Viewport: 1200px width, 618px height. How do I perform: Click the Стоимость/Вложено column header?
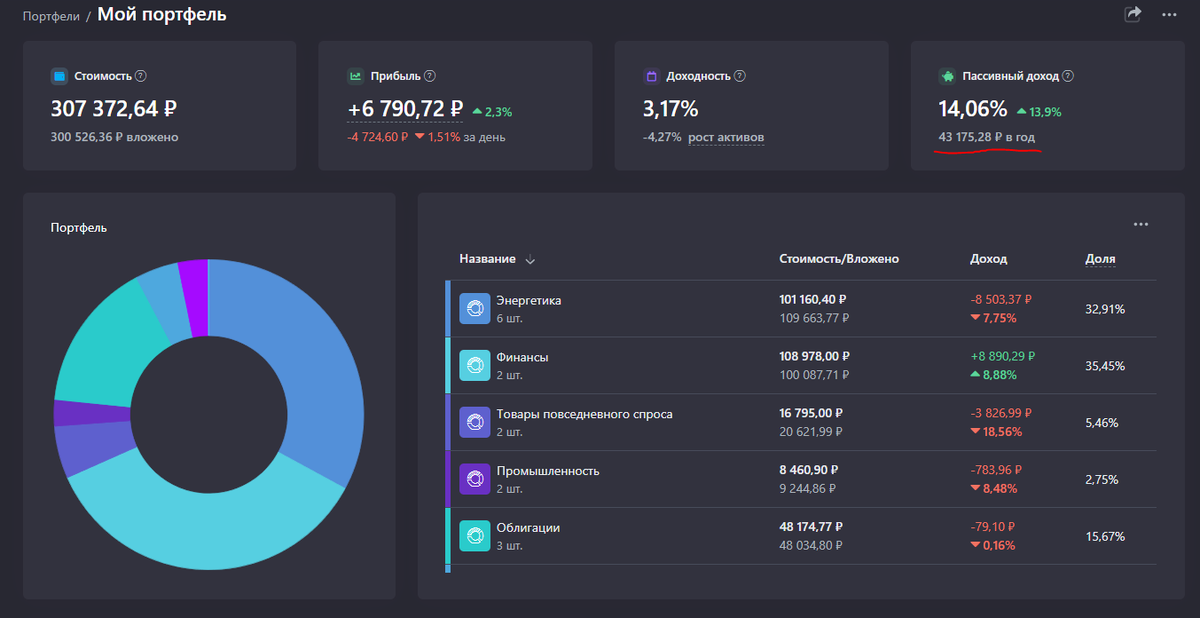(x=839, y=259)
